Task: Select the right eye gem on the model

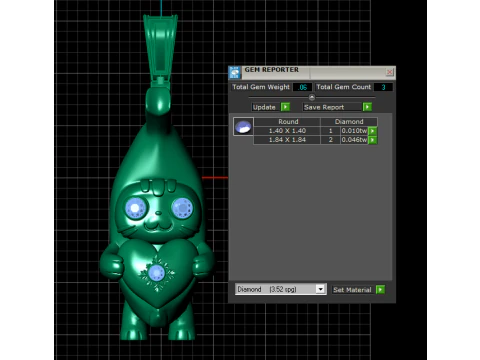Action: coord(182,208)
